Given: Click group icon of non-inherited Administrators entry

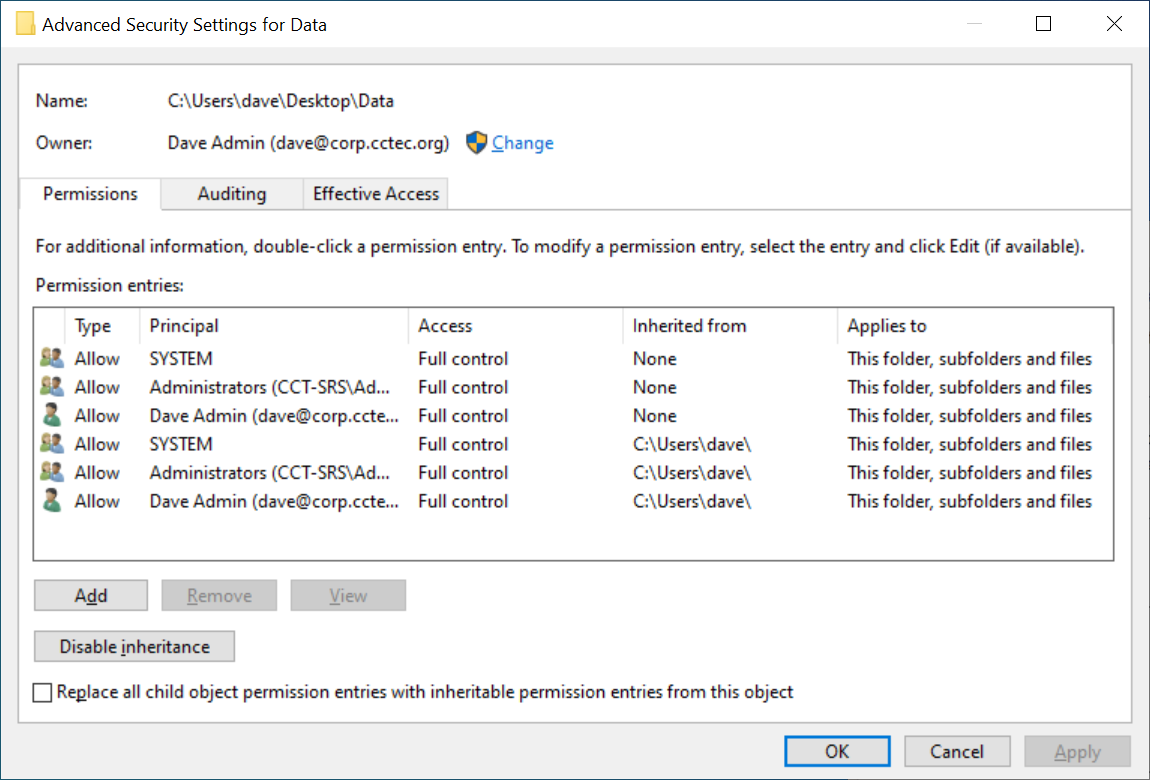Looking at the screenshot, I should [x=52, y=387].
